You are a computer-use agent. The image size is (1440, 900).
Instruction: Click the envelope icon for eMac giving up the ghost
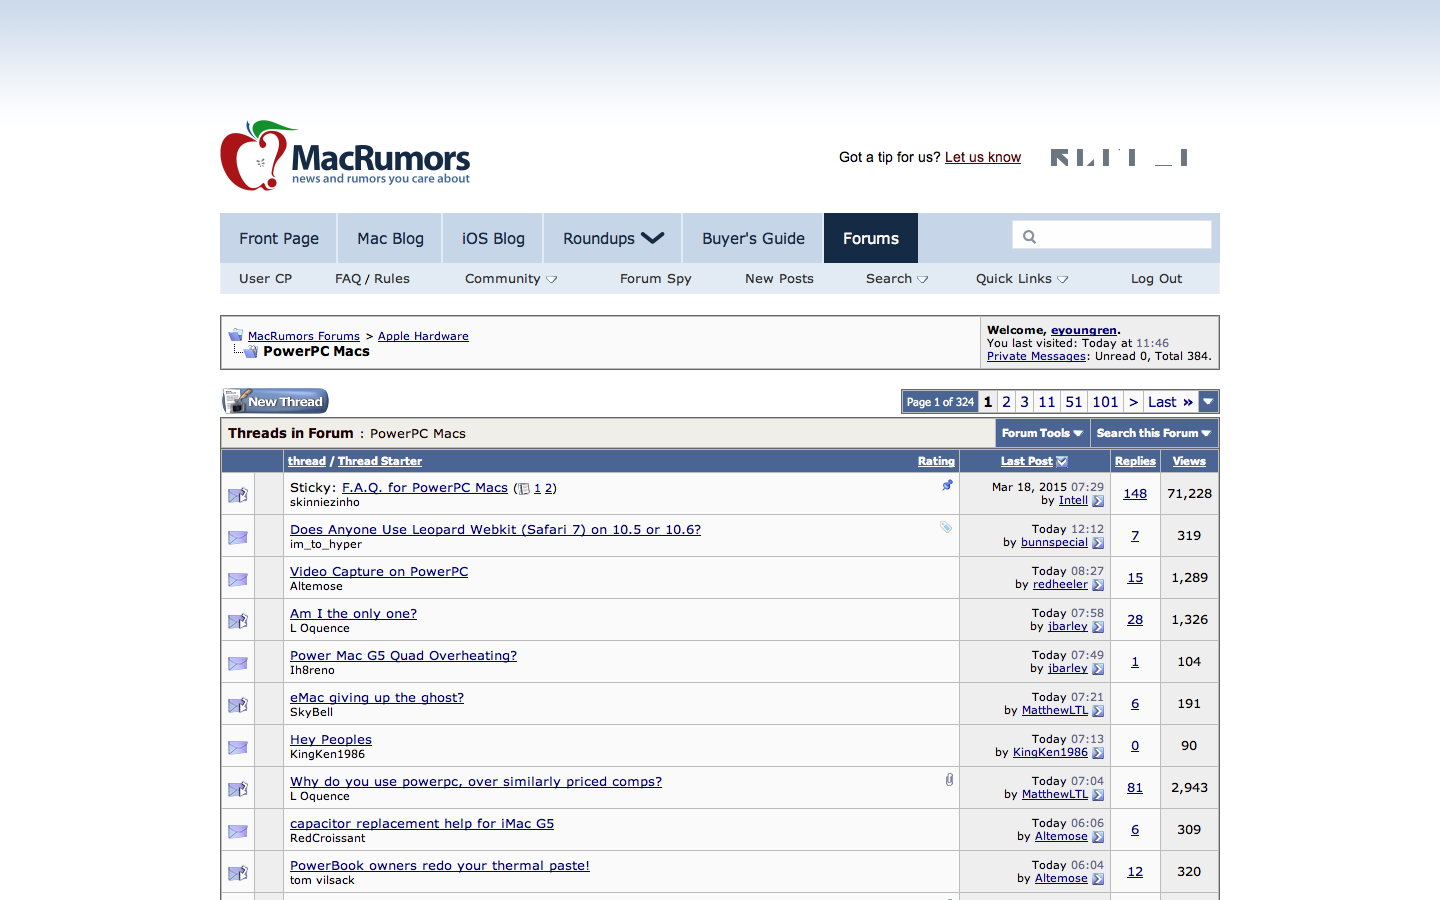[x=238, y=705]
